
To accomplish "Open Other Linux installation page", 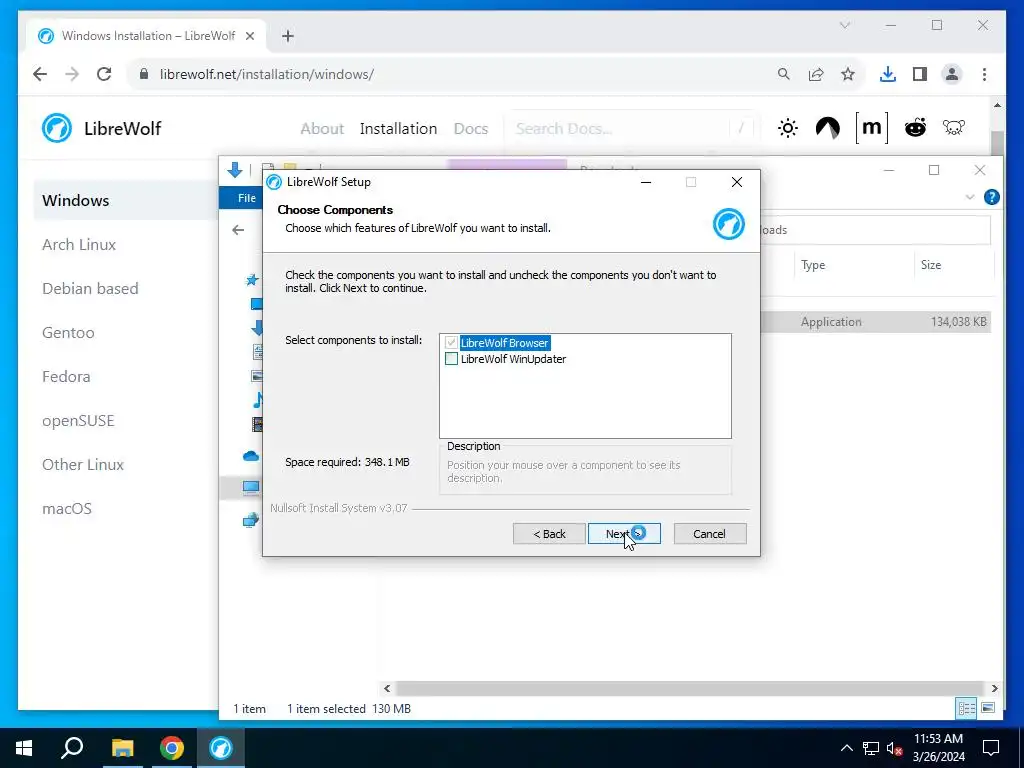I will [83, 464].
